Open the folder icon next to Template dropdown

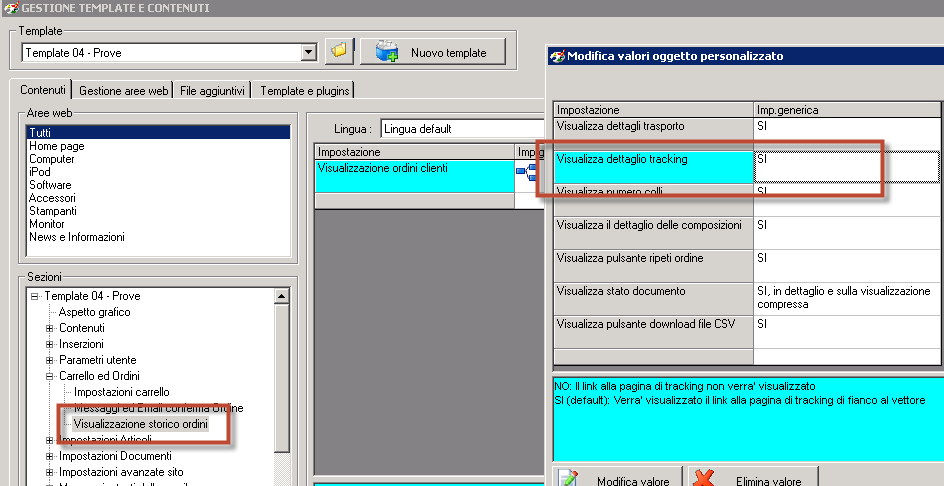pos(339,52)
